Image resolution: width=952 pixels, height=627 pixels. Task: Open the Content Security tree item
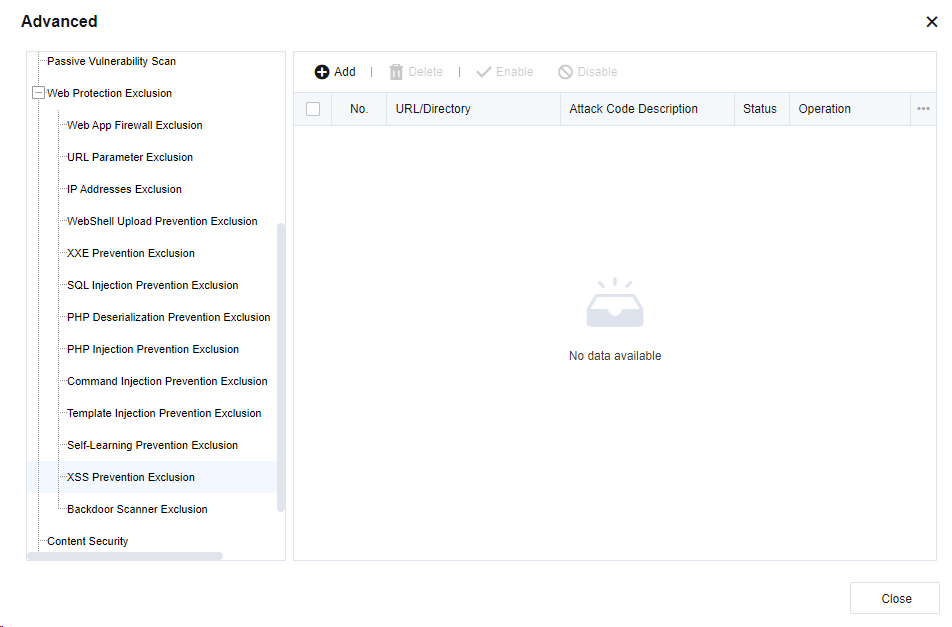[x=88, y=541]
